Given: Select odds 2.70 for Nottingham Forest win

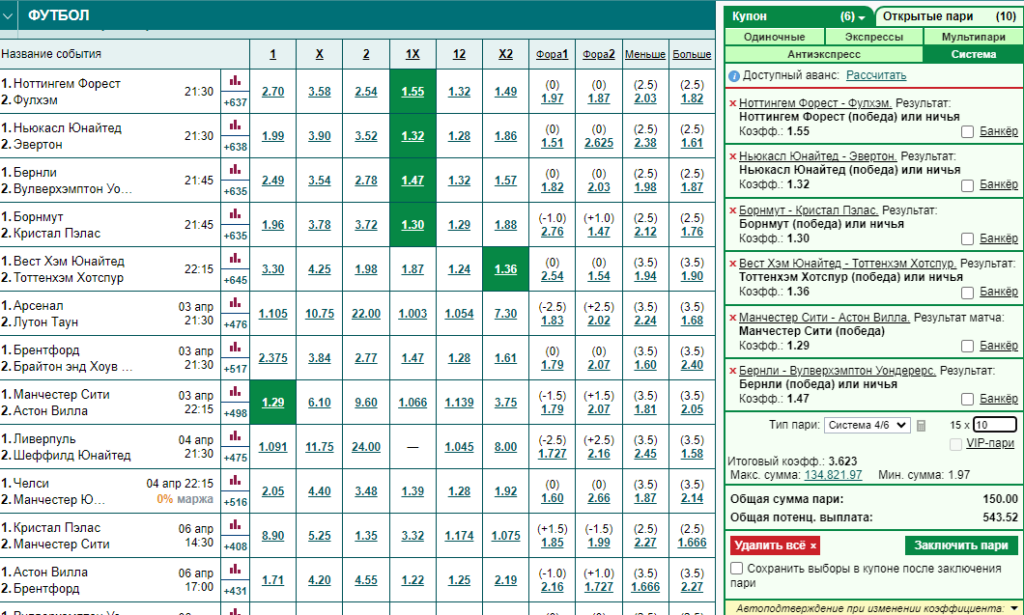Looking at the screenshot, I should (272, 91).
